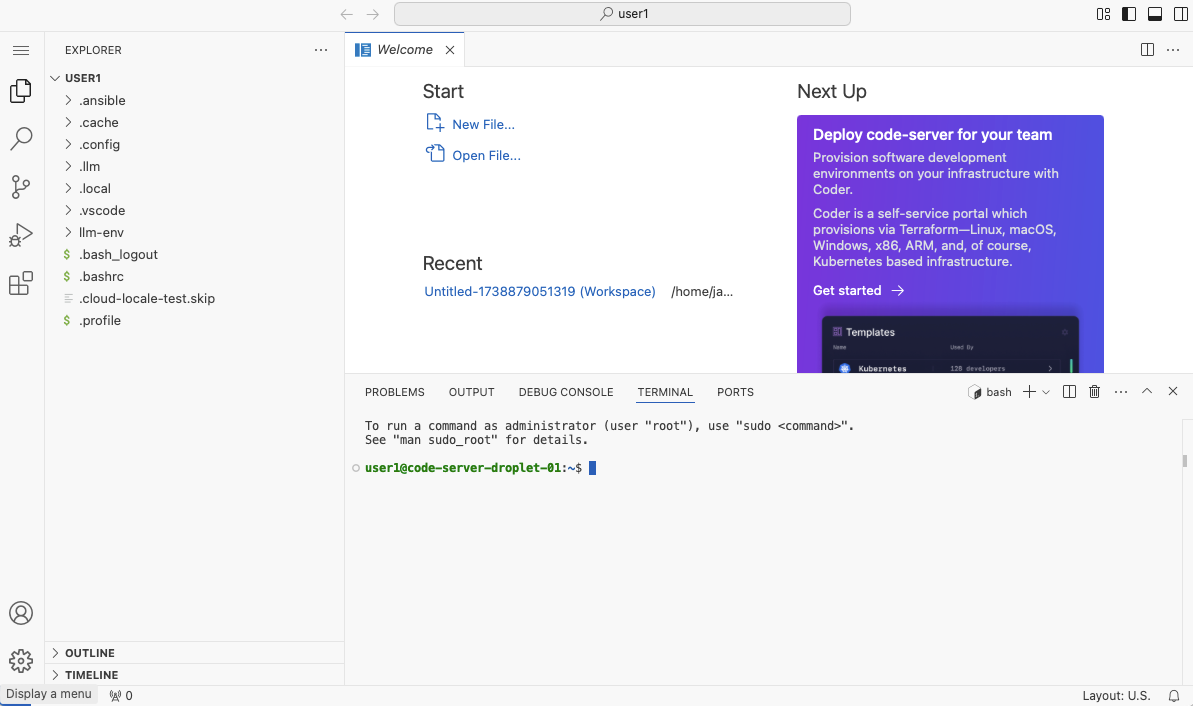
Task: Open the .cloud-locale-test.skip file
Action: (x=147, y=299)
